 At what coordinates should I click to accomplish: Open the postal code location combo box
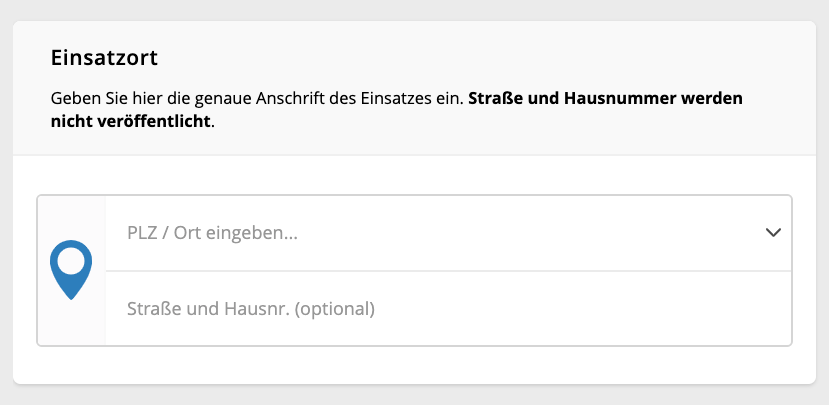[448, 233]
